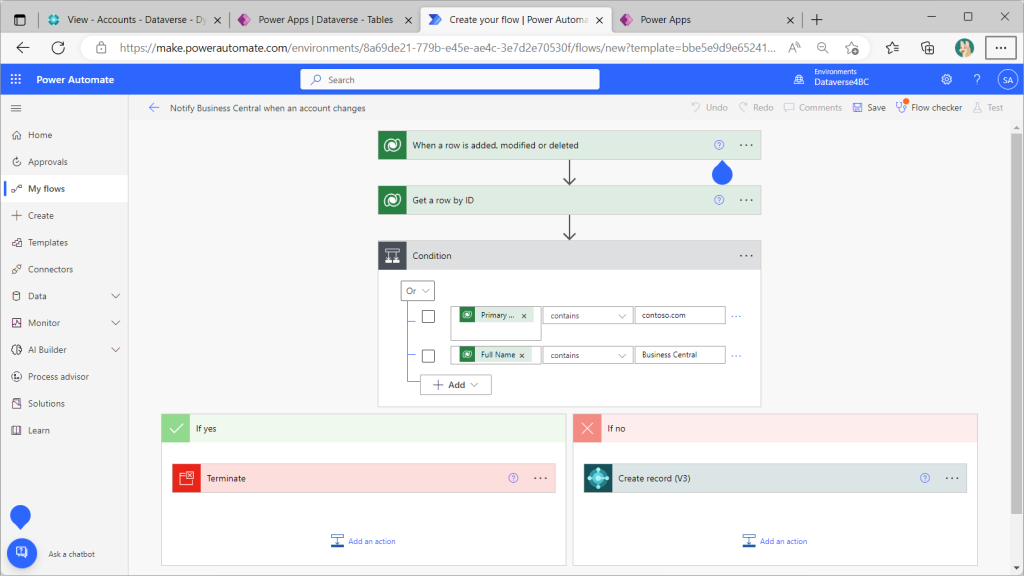Click the header help question mark
The height and width of the screenshot is (576, 1024).
(x=977, y=79)
